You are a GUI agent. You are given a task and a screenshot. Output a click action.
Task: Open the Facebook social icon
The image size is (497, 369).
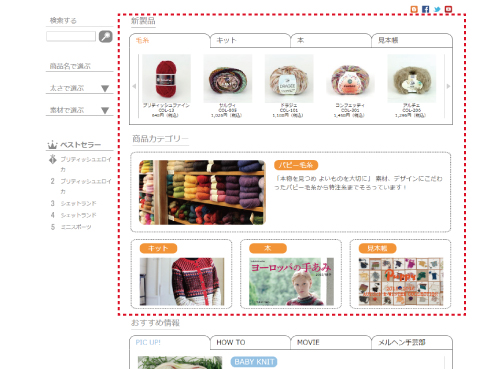[425, 9]
